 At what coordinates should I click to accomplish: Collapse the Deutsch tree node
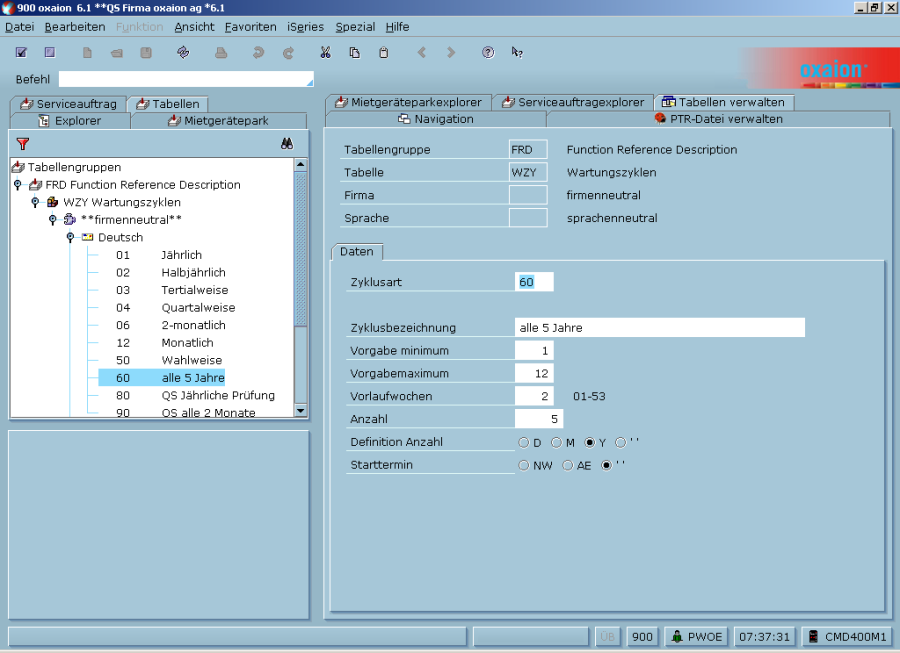70,237
